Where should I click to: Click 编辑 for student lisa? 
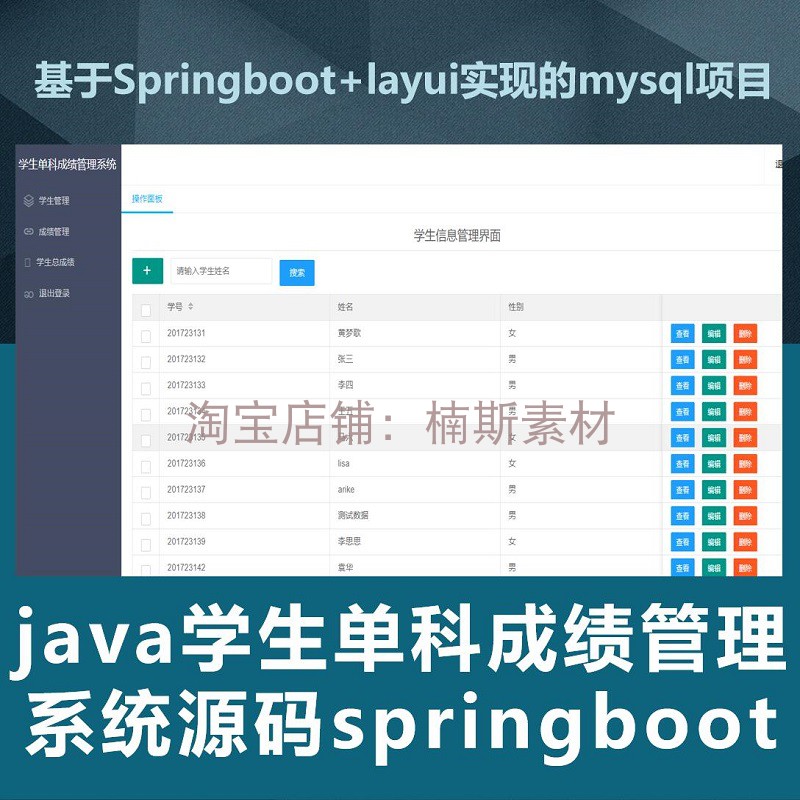pos(714,464)
